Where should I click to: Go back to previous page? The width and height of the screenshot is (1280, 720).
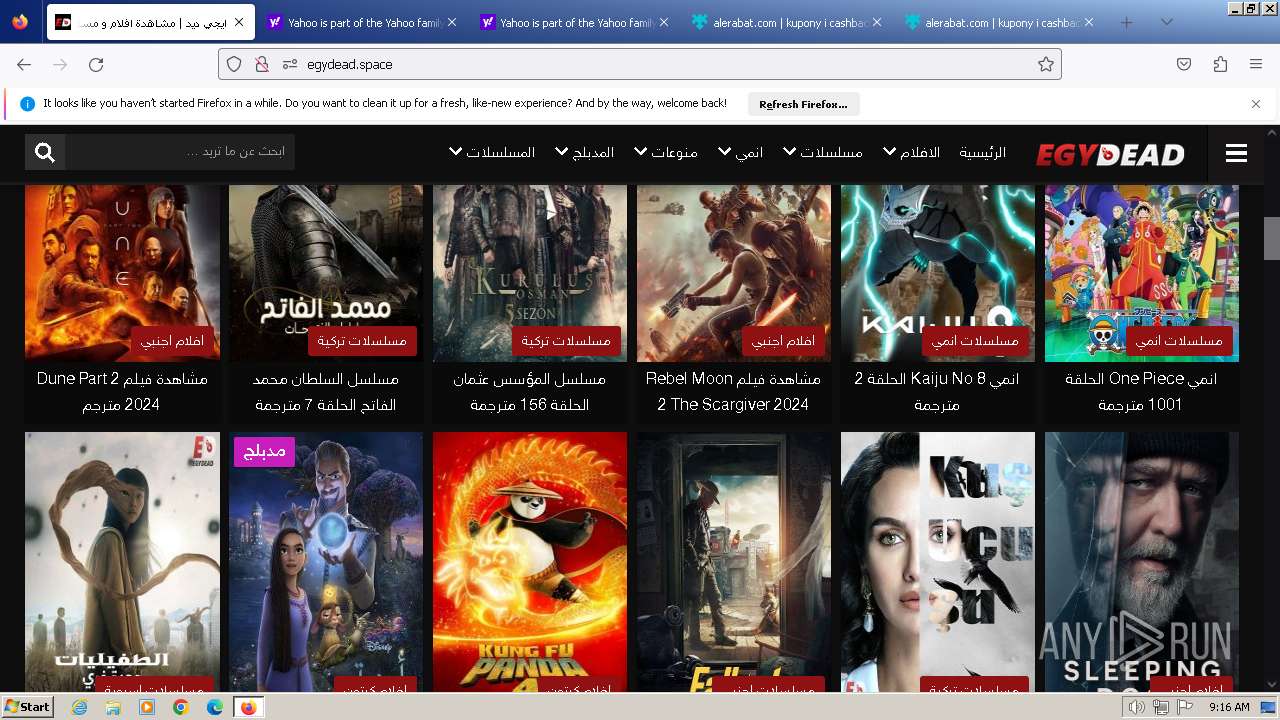coord(24,64)
